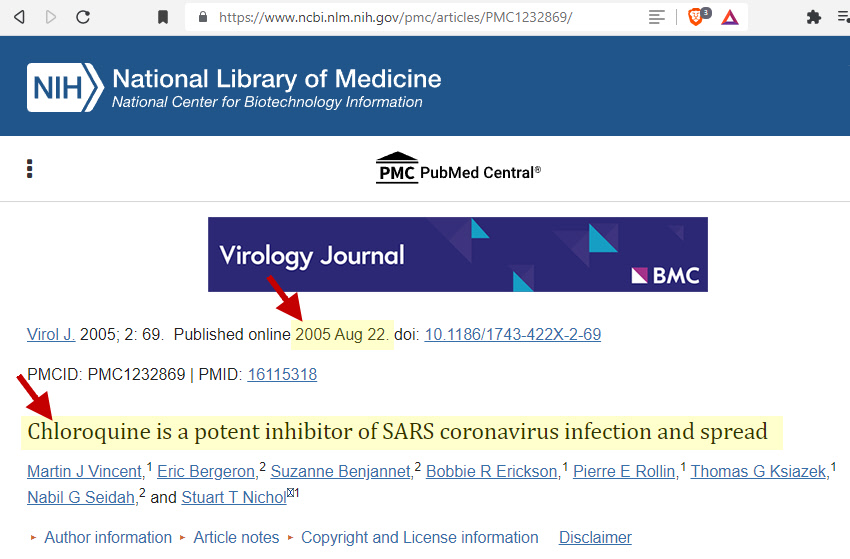Open the extensions puzzle icon
Image resolution: width=850 pixels, height=559 pixels.
(x=814, y=17)
